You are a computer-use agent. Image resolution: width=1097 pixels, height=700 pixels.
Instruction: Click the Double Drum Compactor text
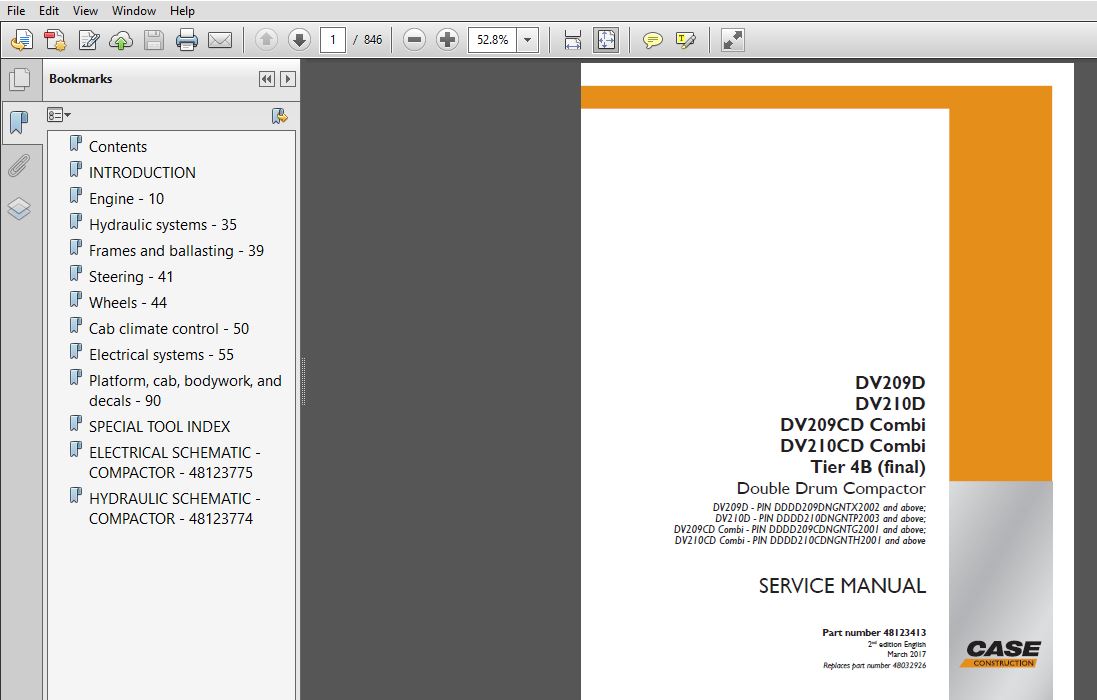831,488
